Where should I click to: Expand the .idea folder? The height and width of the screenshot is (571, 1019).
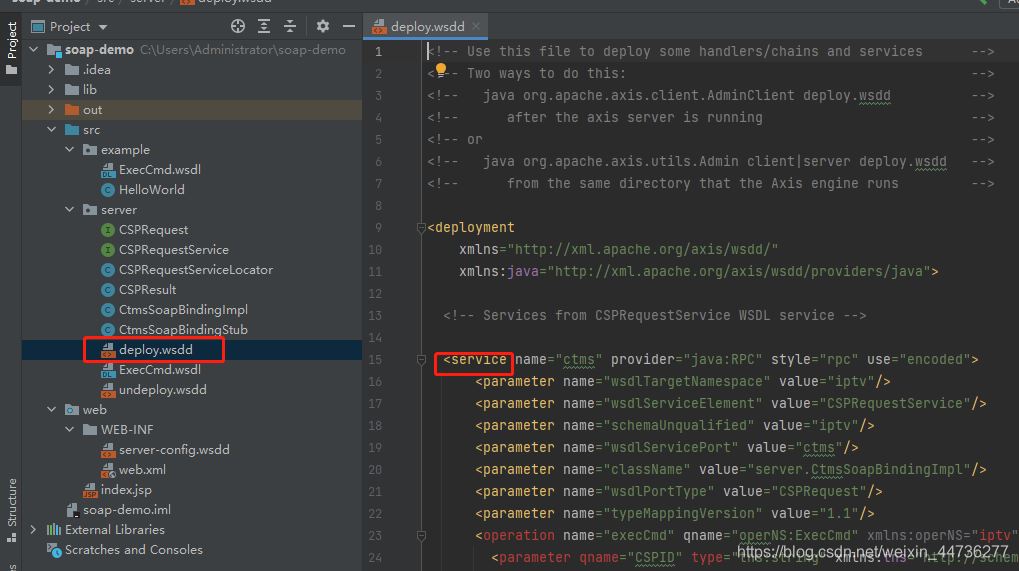click(x=52, y=70)
